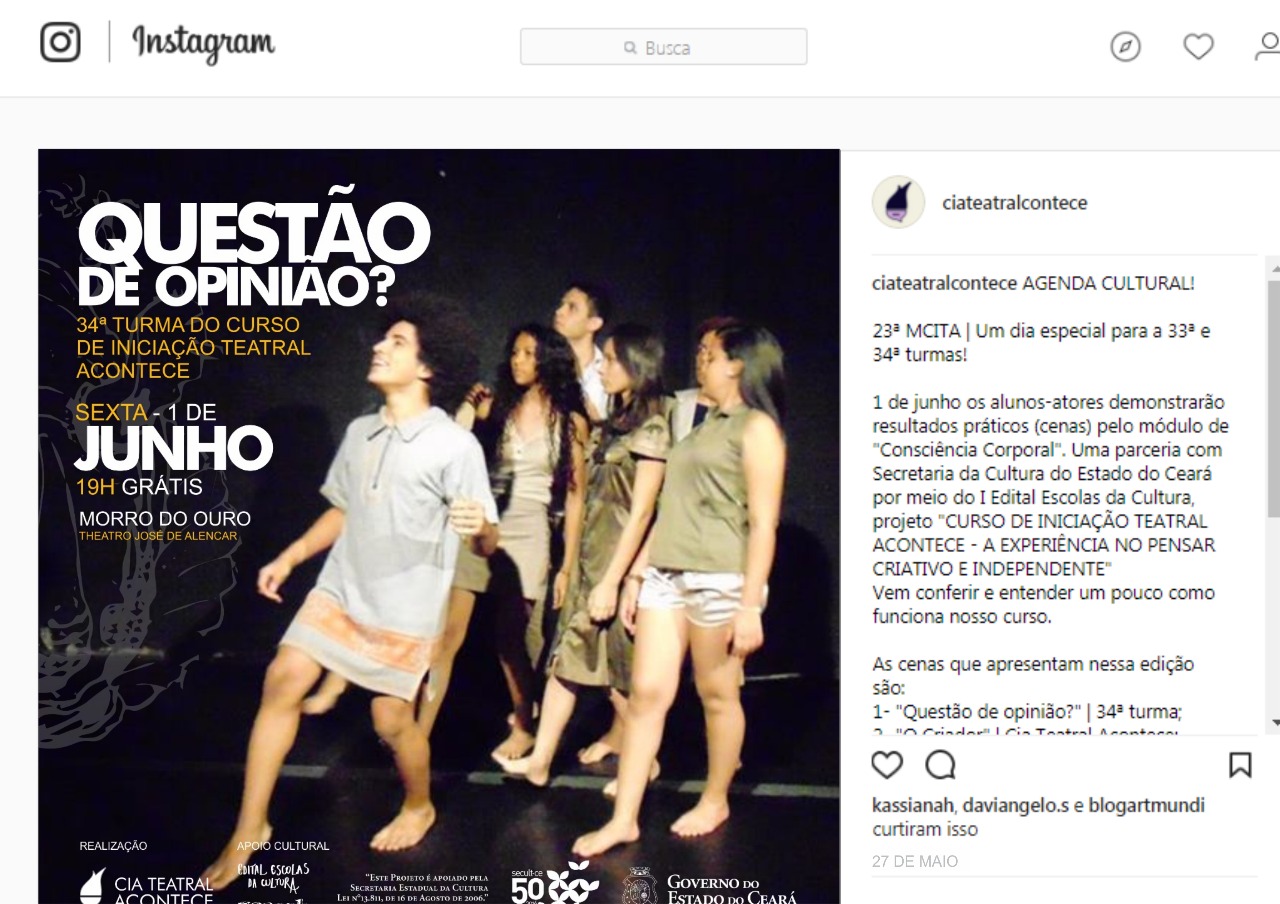
Task: Click the ciateatralcontece profile avatar
Action: pyautogui.click(x=898, y=202)
